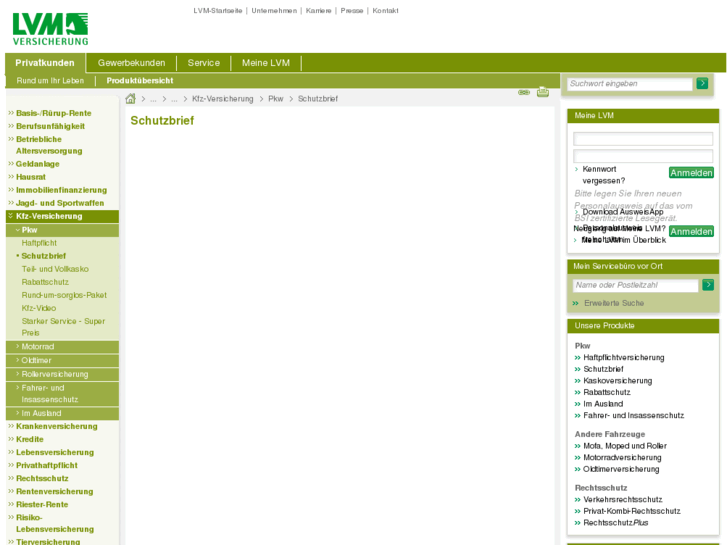Expand the Motorrad sidebar section
The height and width of the screenshot is (545, 727).
[62, 346]
